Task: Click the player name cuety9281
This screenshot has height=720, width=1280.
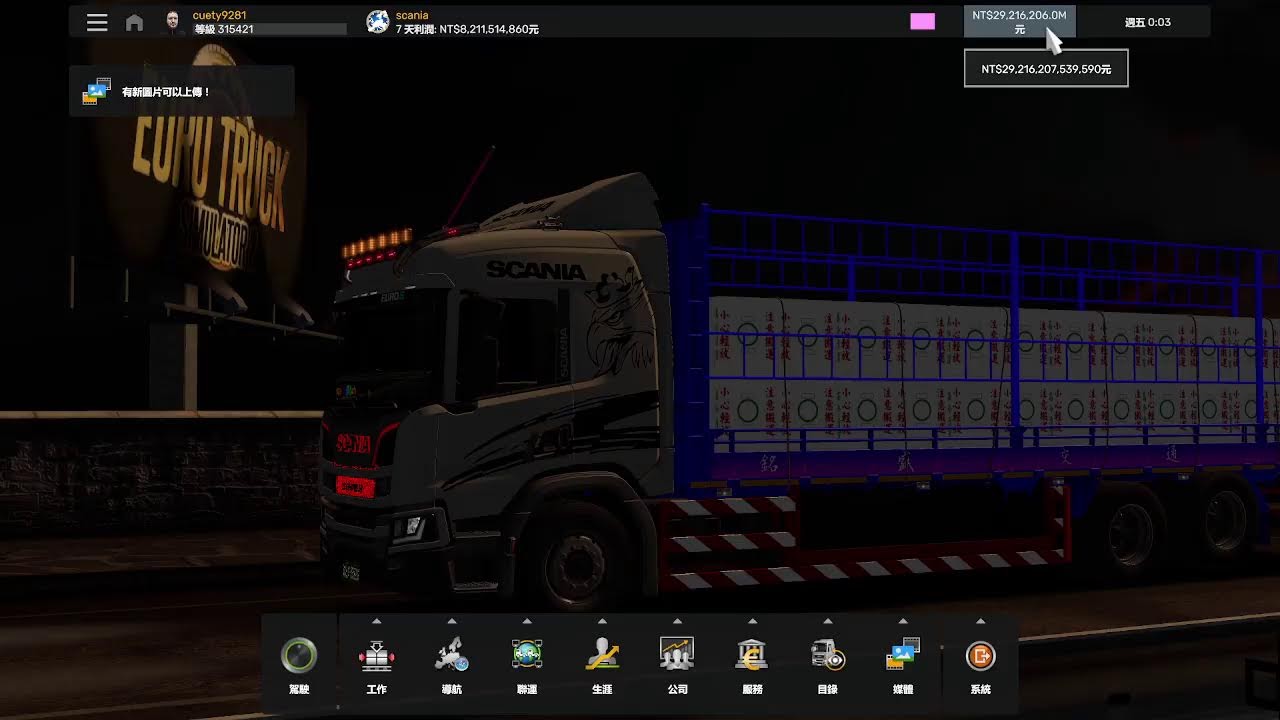Action: pyautogui.click(x=219, y=15)
